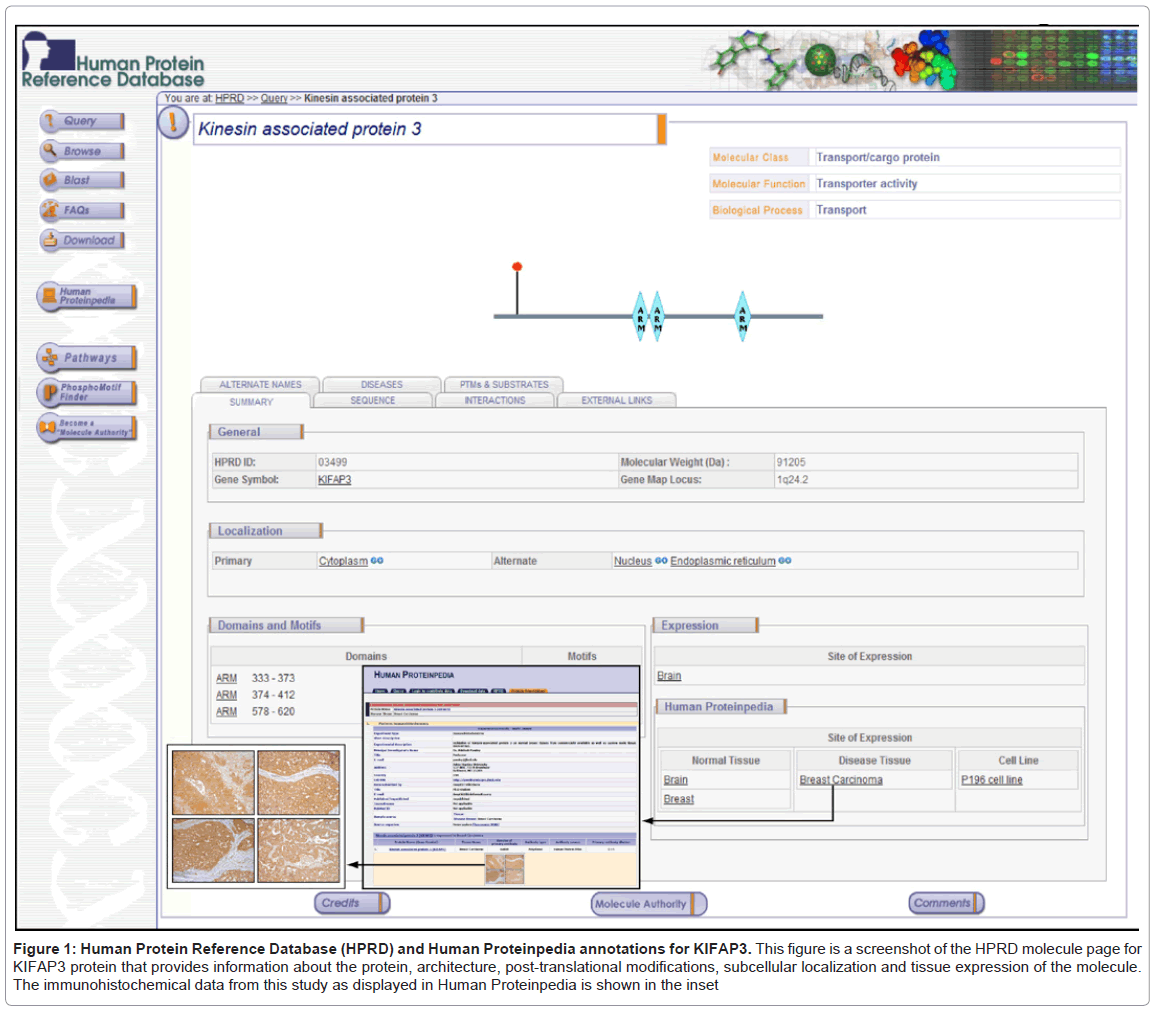Select the Blast sidebar button
The height and width of the screenshot is (1011, 1156).
(83, 181)
